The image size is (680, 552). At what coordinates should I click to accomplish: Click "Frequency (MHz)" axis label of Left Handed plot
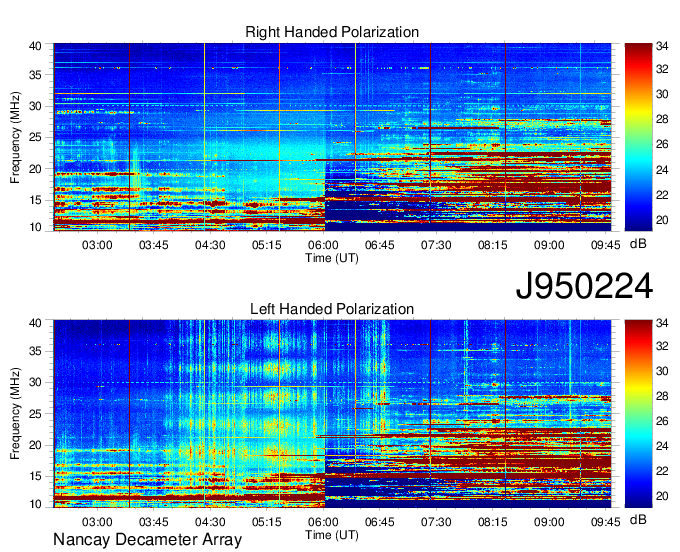tap(15, 414)
